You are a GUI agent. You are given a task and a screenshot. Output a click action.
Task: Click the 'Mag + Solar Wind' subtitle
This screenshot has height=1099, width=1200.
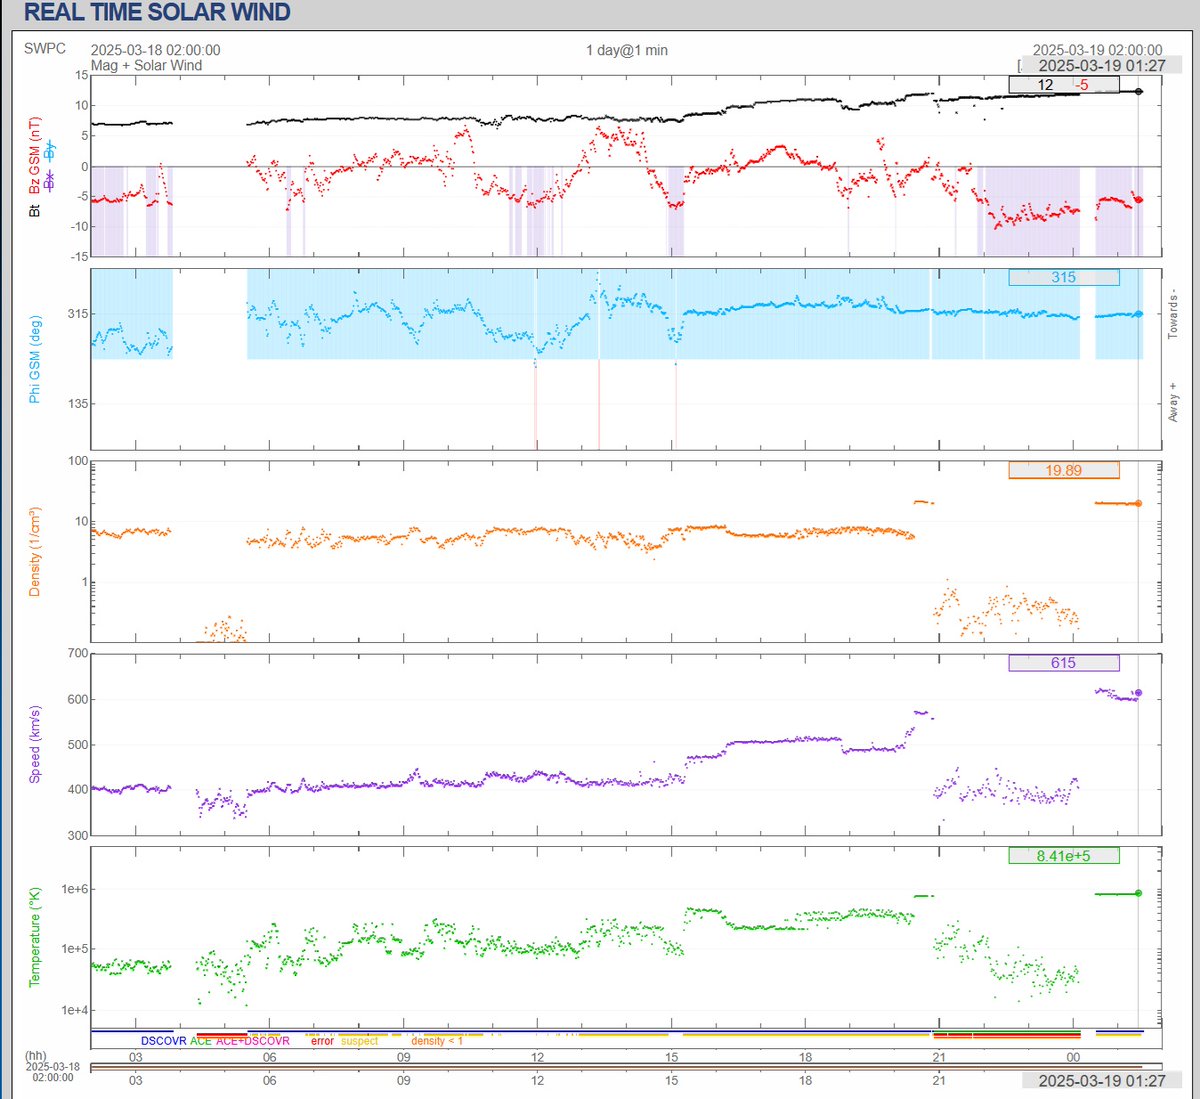[x=146, y=65]
